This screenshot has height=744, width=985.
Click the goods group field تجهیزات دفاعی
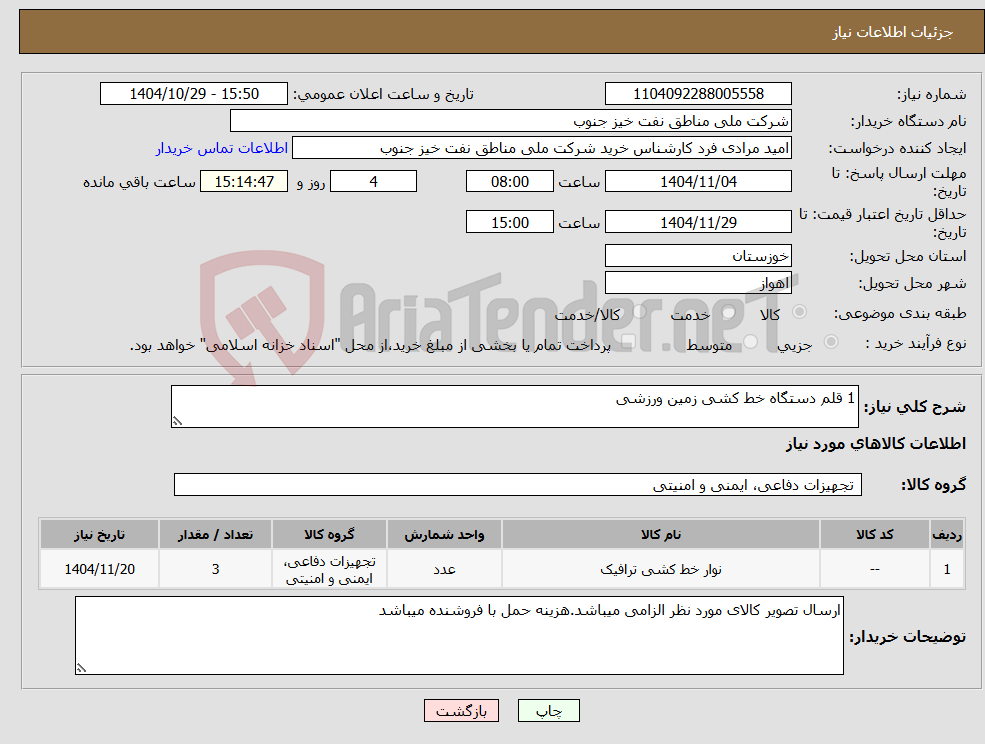coord(518,484)
